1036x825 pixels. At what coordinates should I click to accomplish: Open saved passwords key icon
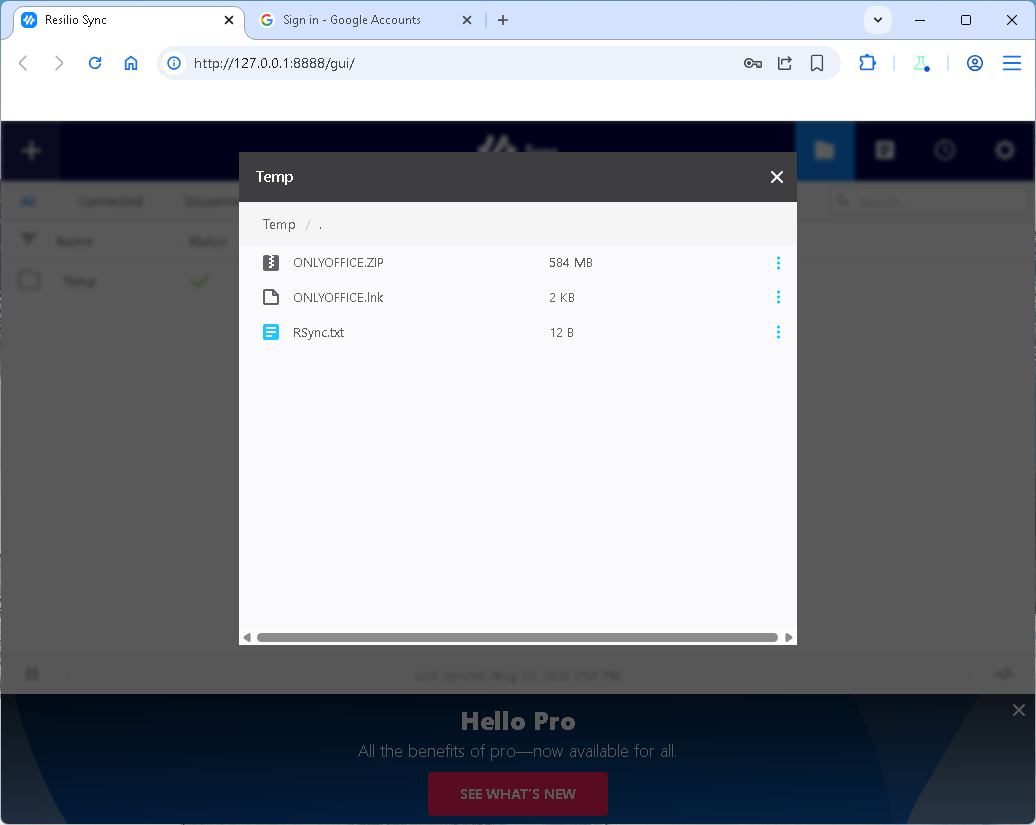tap(753, 63)
